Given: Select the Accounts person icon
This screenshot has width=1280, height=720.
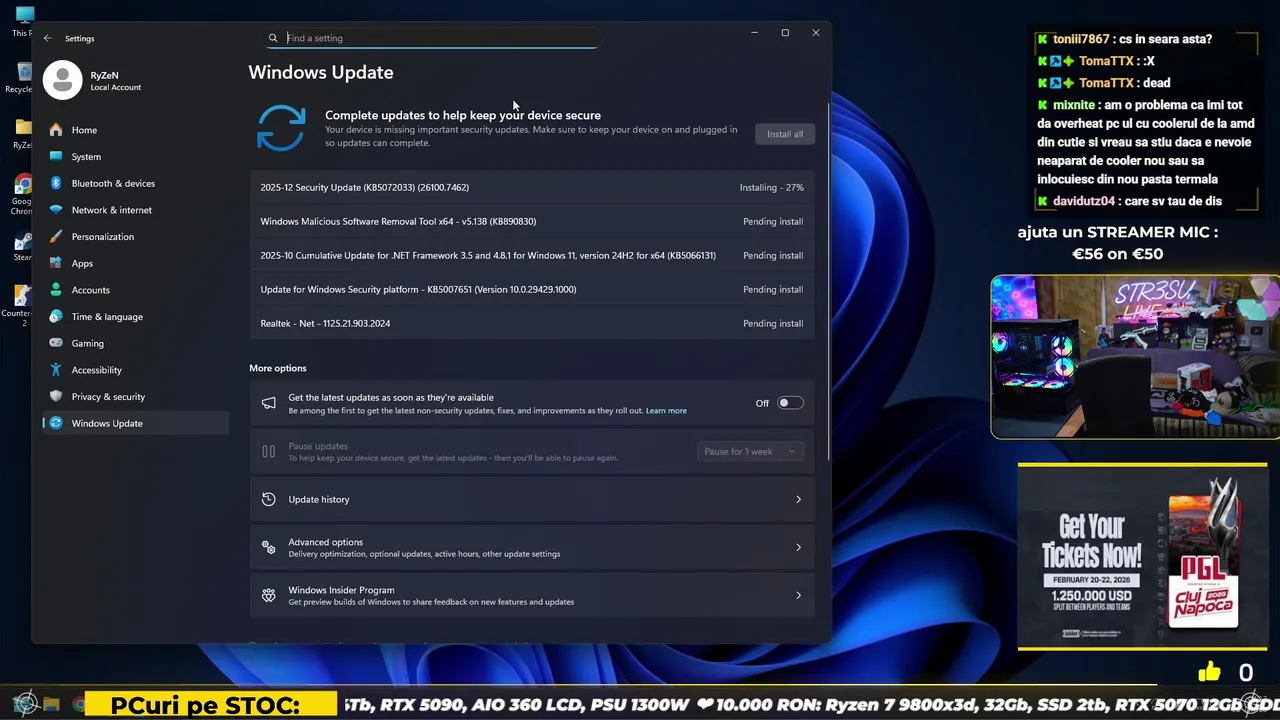Looking at the screenshot, I should pos(56,290).
